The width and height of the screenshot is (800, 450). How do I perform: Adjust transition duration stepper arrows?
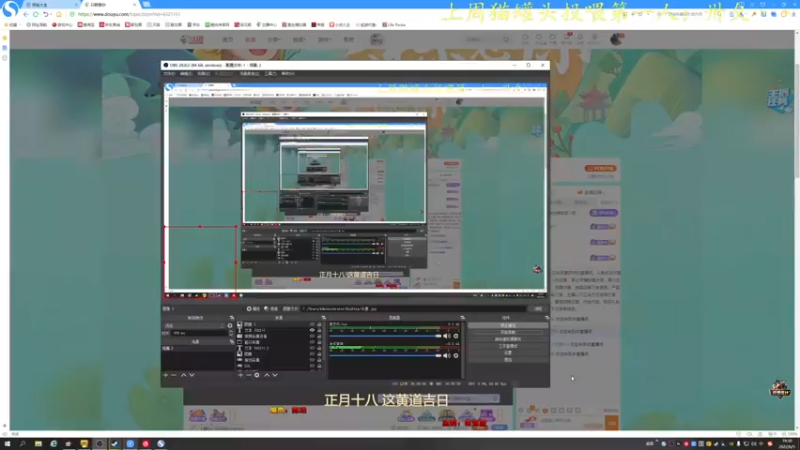(230, 333)
